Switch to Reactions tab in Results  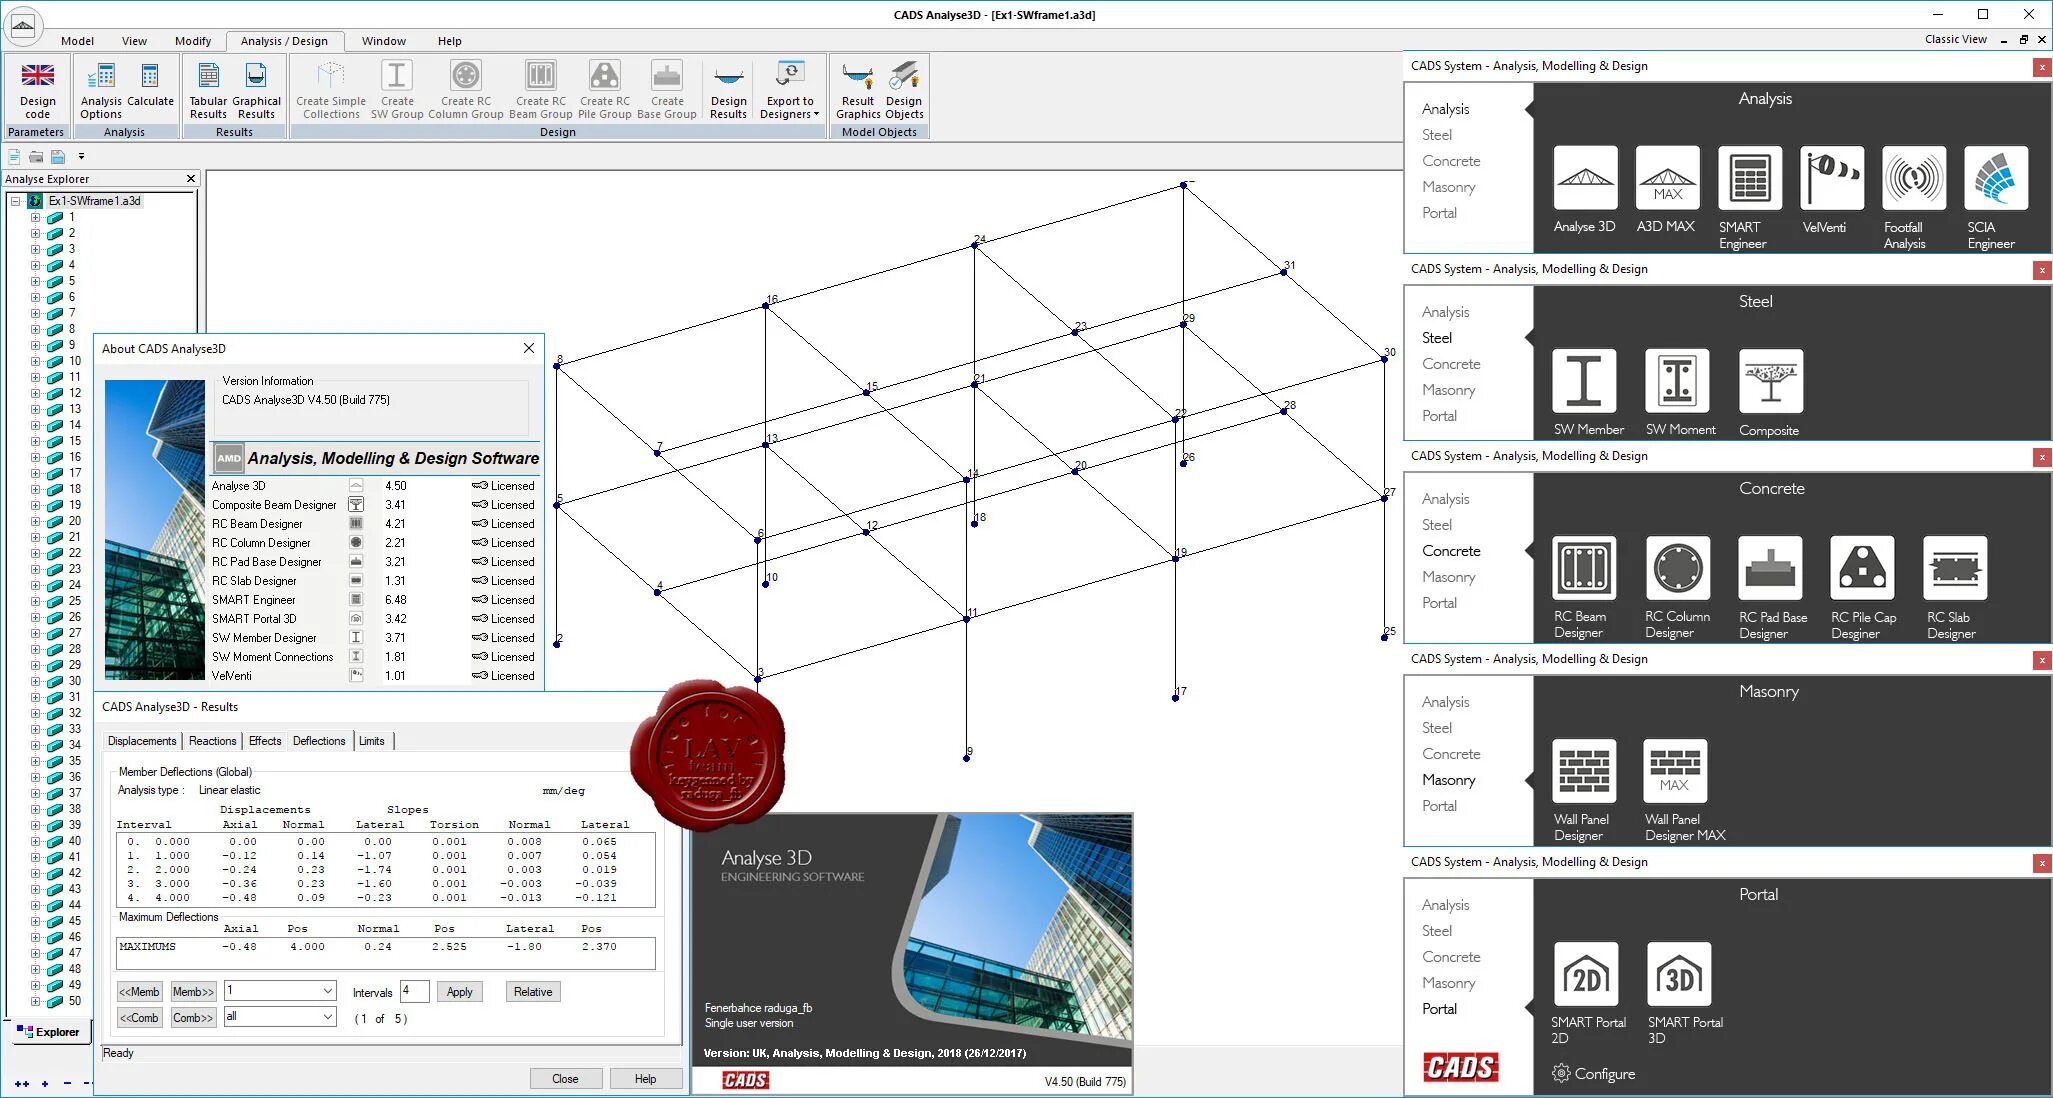coord(213,741)
